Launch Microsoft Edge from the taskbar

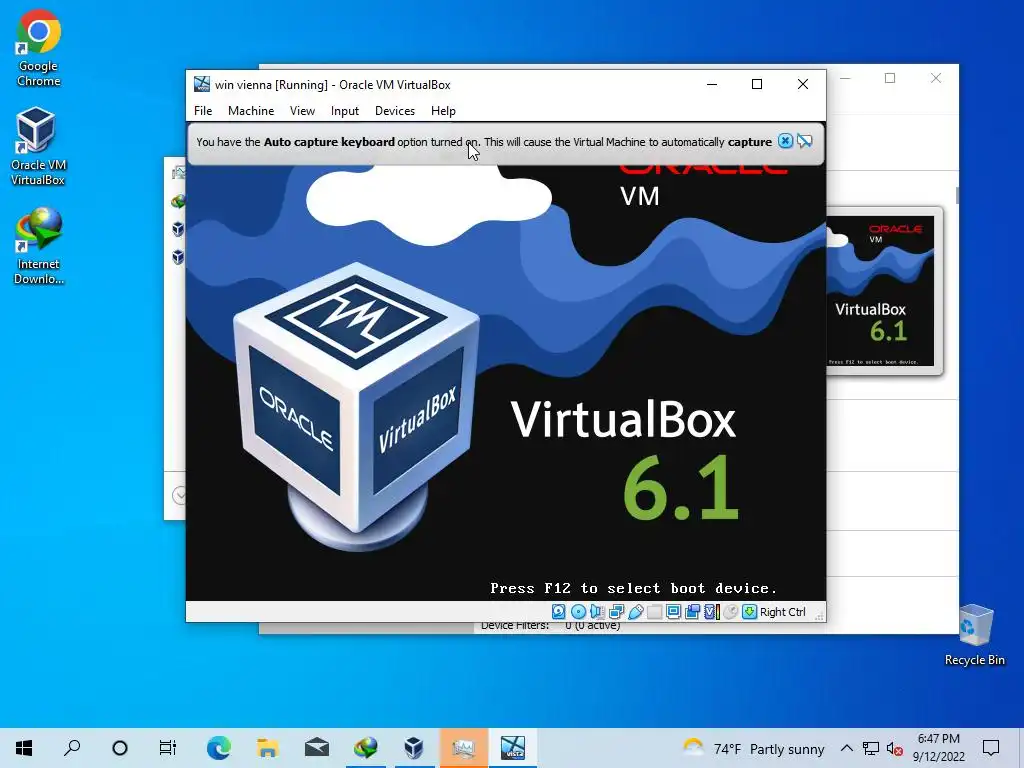point(219,748)
